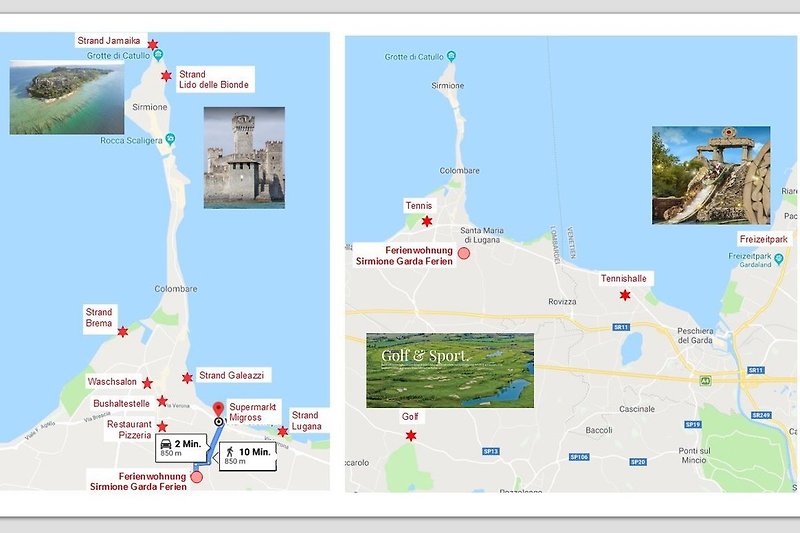This screenshot has width=800, height=533.
Task: Click the Baccoli place name
Action: tap(599, 430)
